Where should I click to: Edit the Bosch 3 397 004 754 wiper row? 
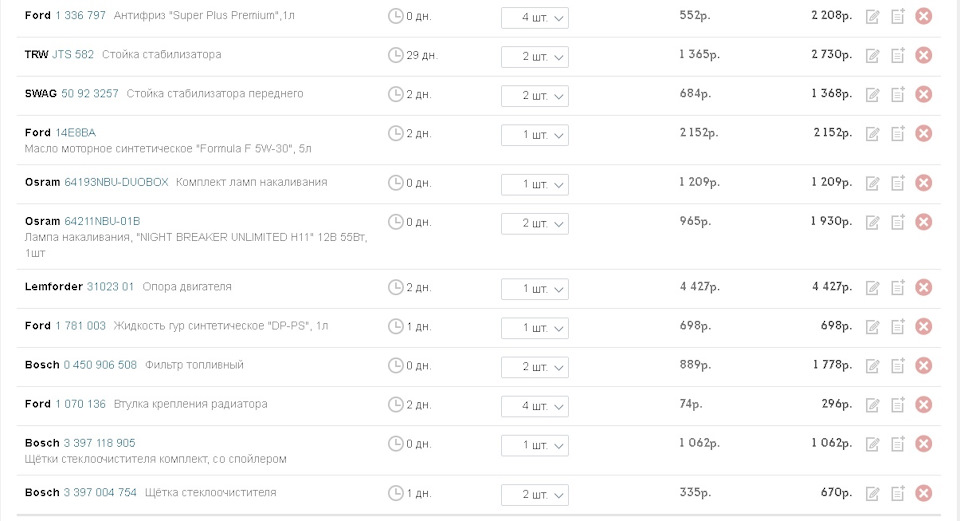point(872,493)
